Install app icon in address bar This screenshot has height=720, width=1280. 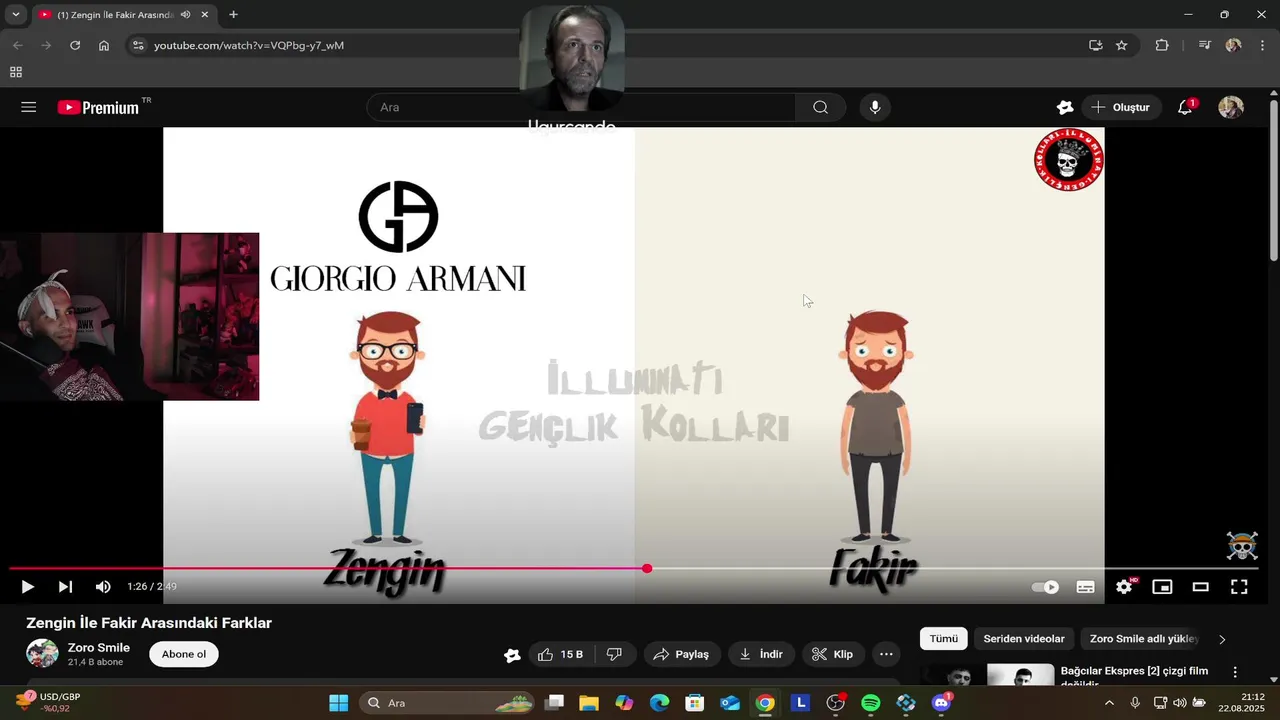(1095, 45)
